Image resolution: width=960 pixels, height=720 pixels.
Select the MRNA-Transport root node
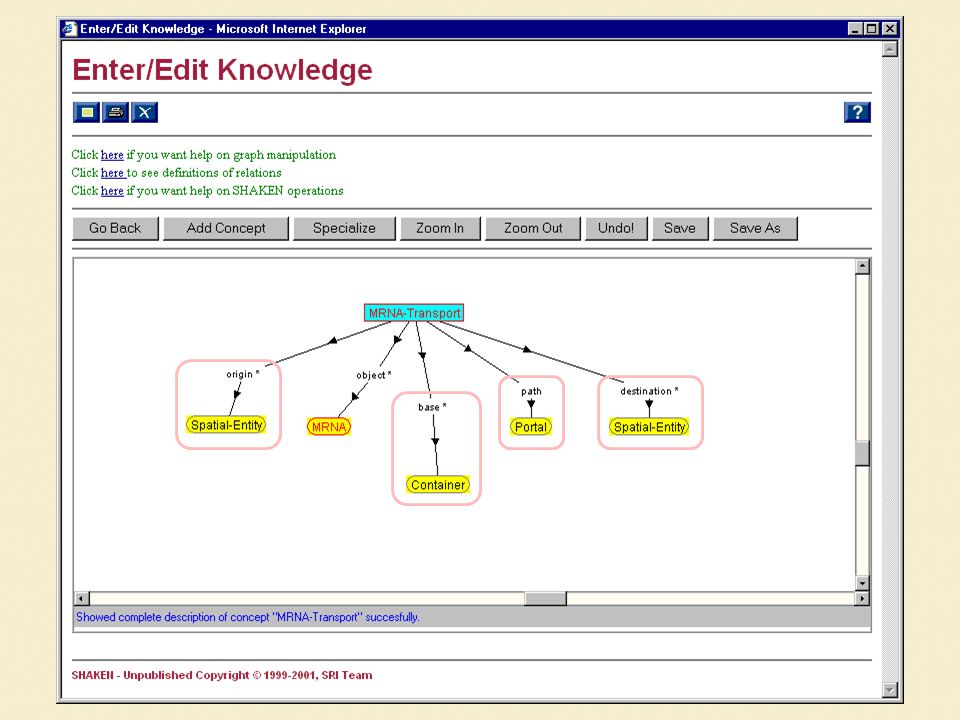tap(414, 313)
